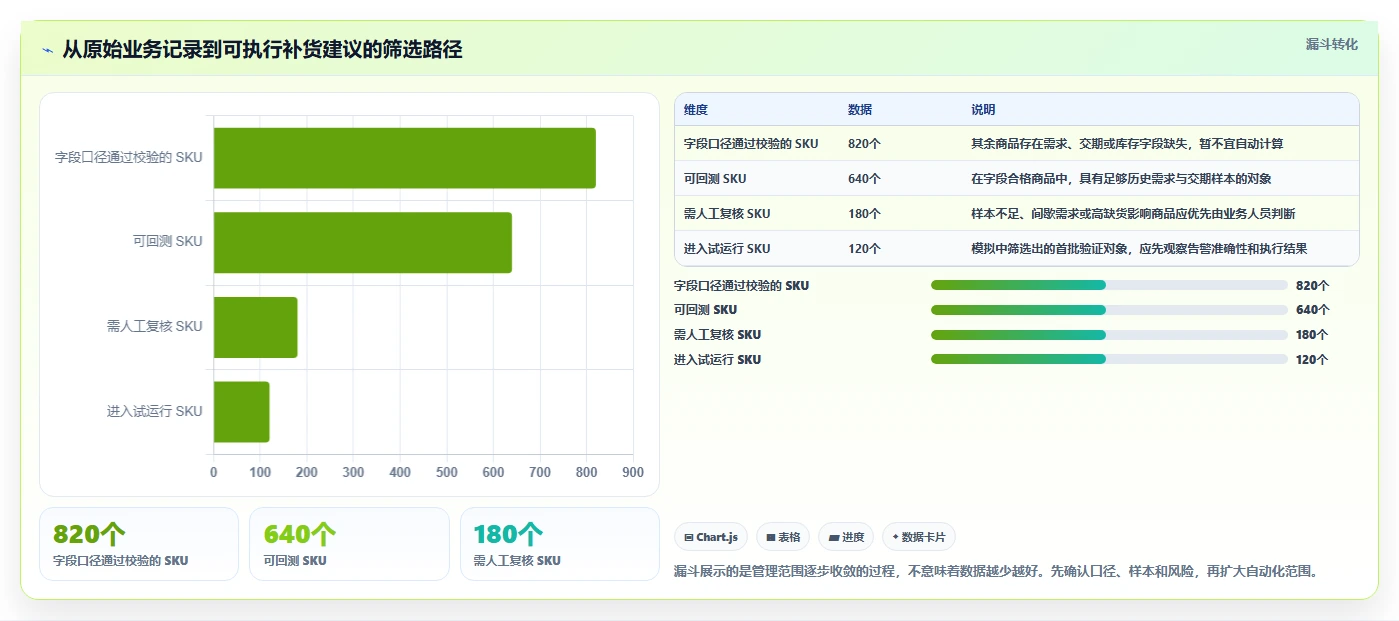The image size is (1399, 621).
Task: Click the 说明 column header
Action: 983,110
